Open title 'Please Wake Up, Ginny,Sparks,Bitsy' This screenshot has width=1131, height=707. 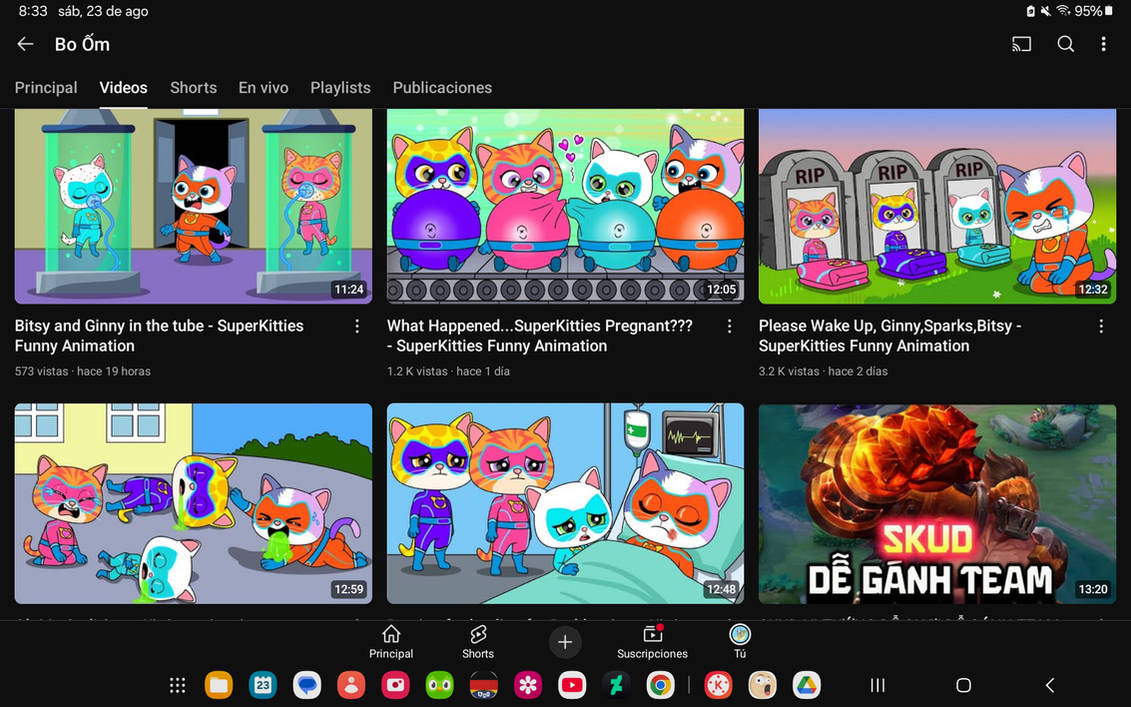(890, 335)
